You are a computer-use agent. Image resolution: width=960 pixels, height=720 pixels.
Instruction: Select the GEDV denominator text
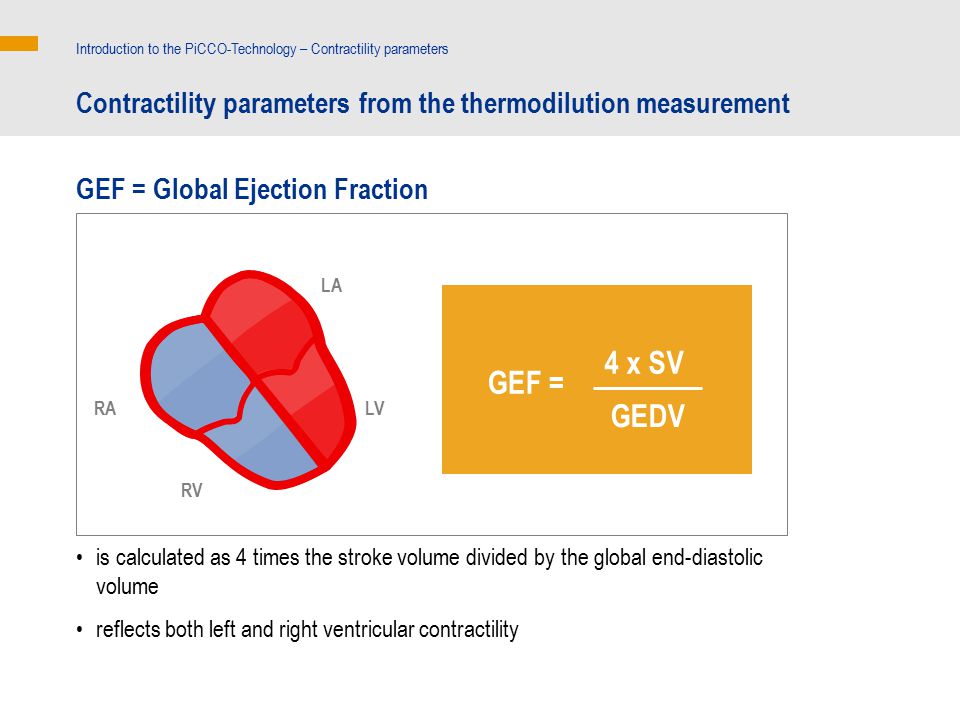pos(648,416)
